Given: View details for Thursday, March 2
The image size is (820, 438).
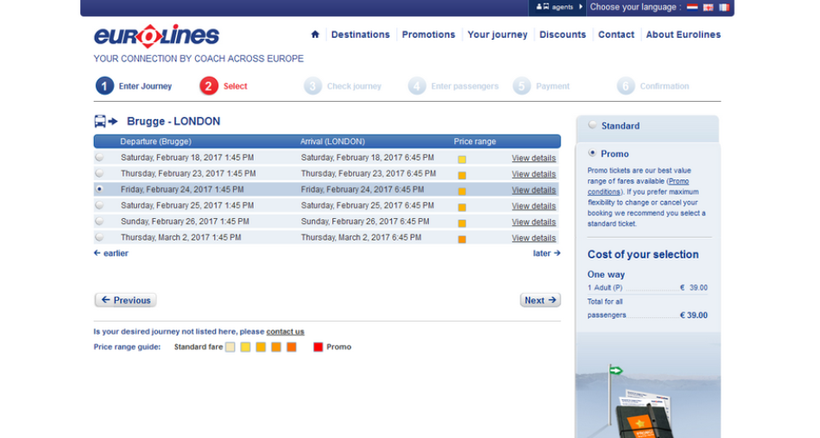Looking at the screenshot, I should 533,238.
